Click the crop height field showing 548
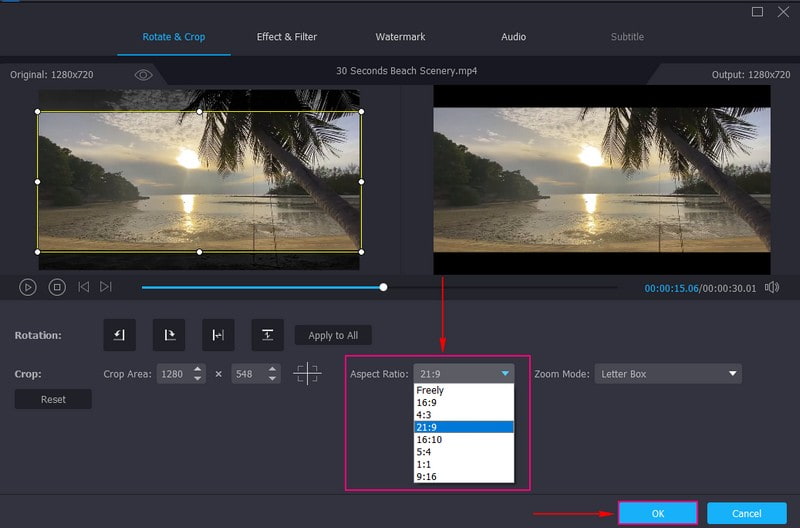 (244, 374)
